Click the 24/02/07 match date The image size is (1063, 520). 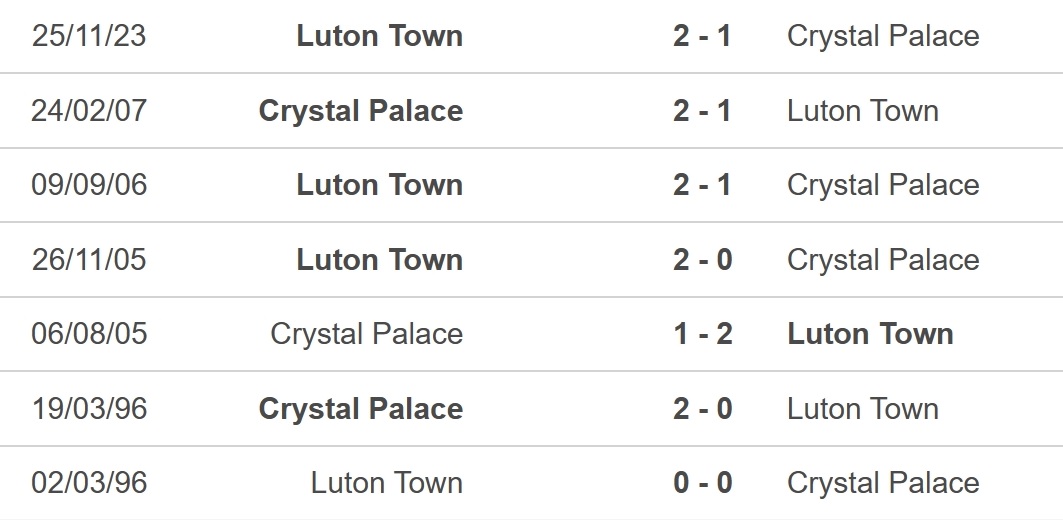coord(89,111)
